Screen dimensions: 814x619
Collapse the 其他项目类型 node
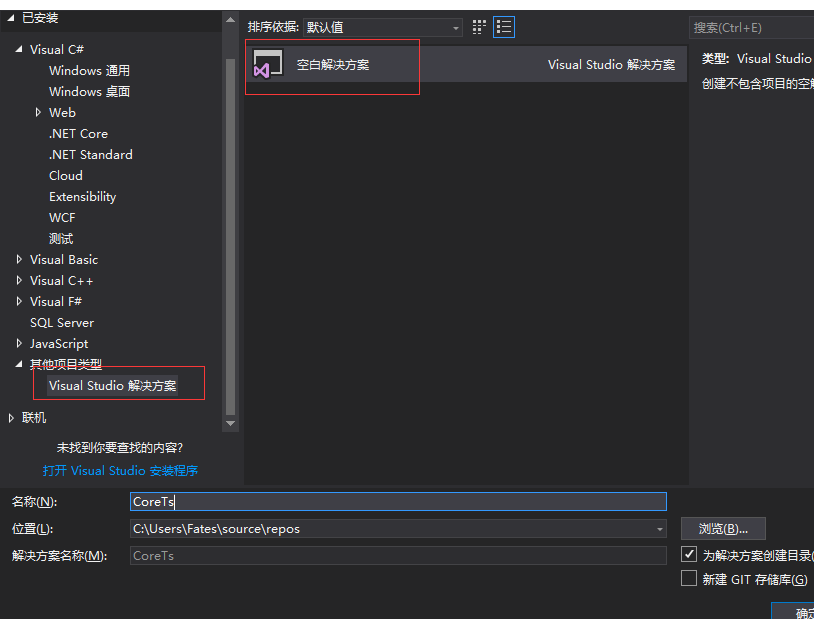pyautogui.click(x=19, y=364)
